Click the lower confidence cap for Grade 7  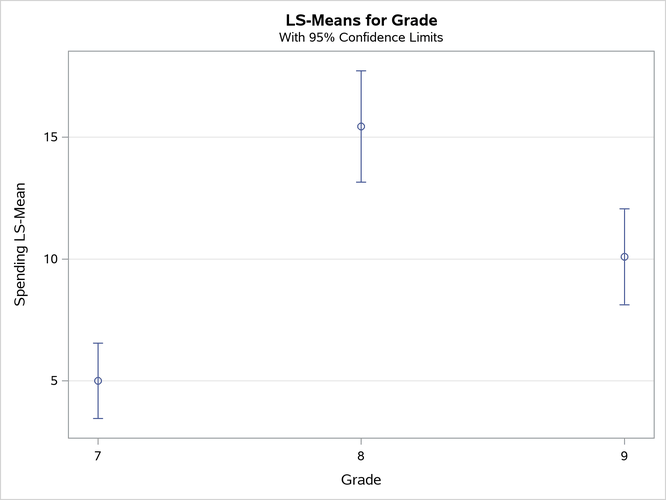(98, 418)
